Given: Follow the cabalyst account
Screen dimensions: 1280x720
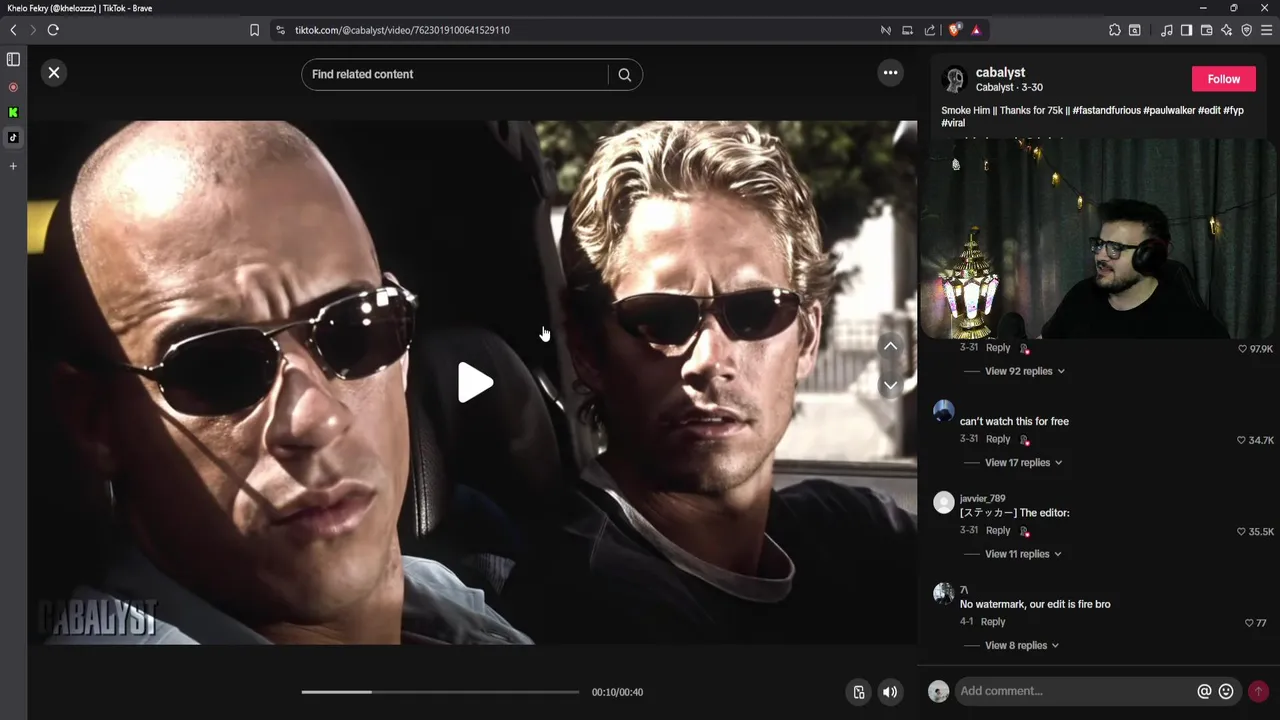Looking at the screenshot, I should pyautogui.click(x=1223, y=79).
